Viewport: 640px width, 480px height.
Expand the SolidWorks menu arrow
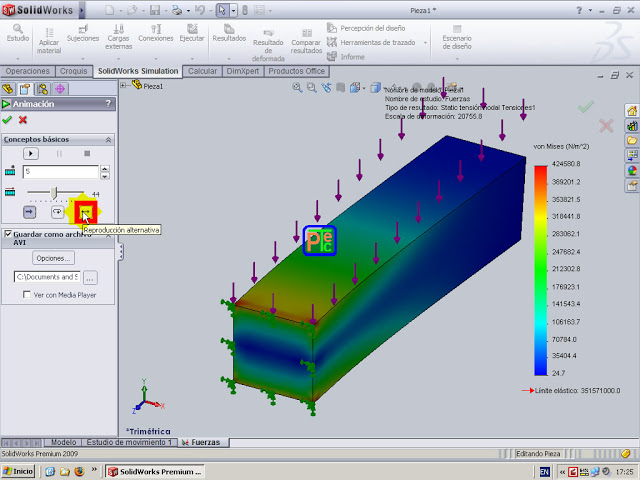(82, 10)
